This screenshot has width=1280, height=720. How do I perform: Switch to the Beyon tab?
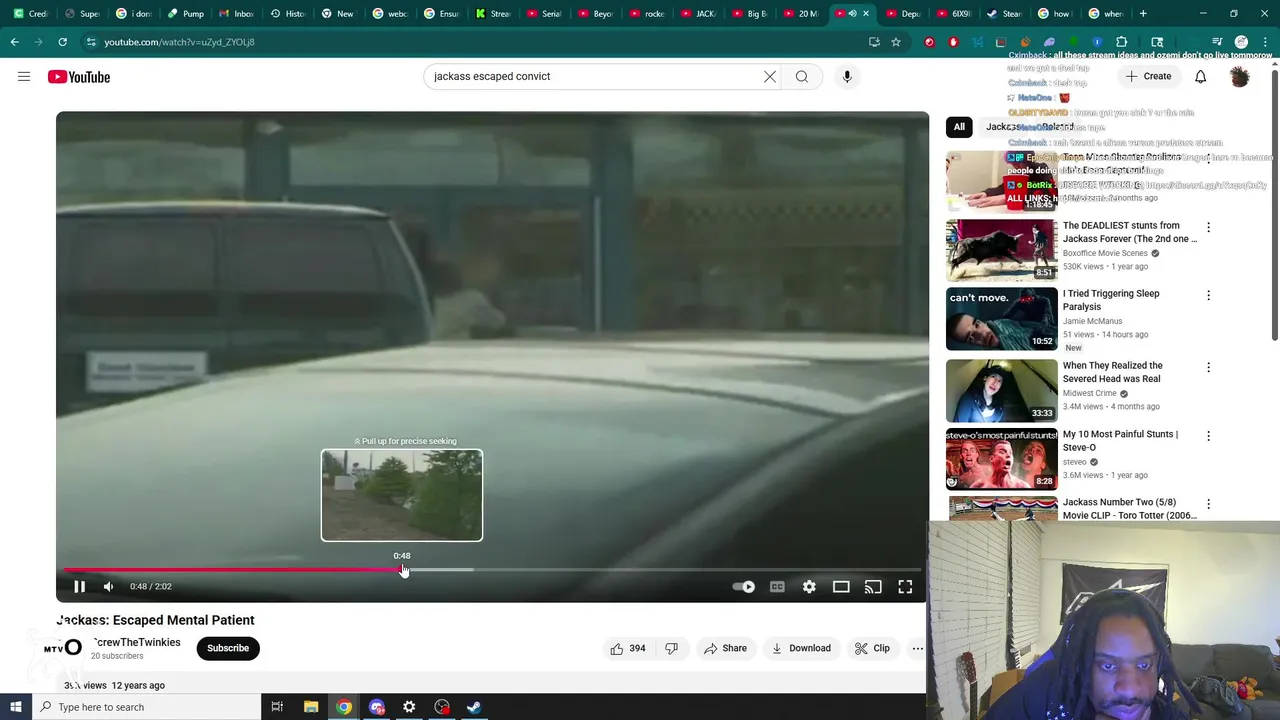pyautogui.click(x=596, y=14)
